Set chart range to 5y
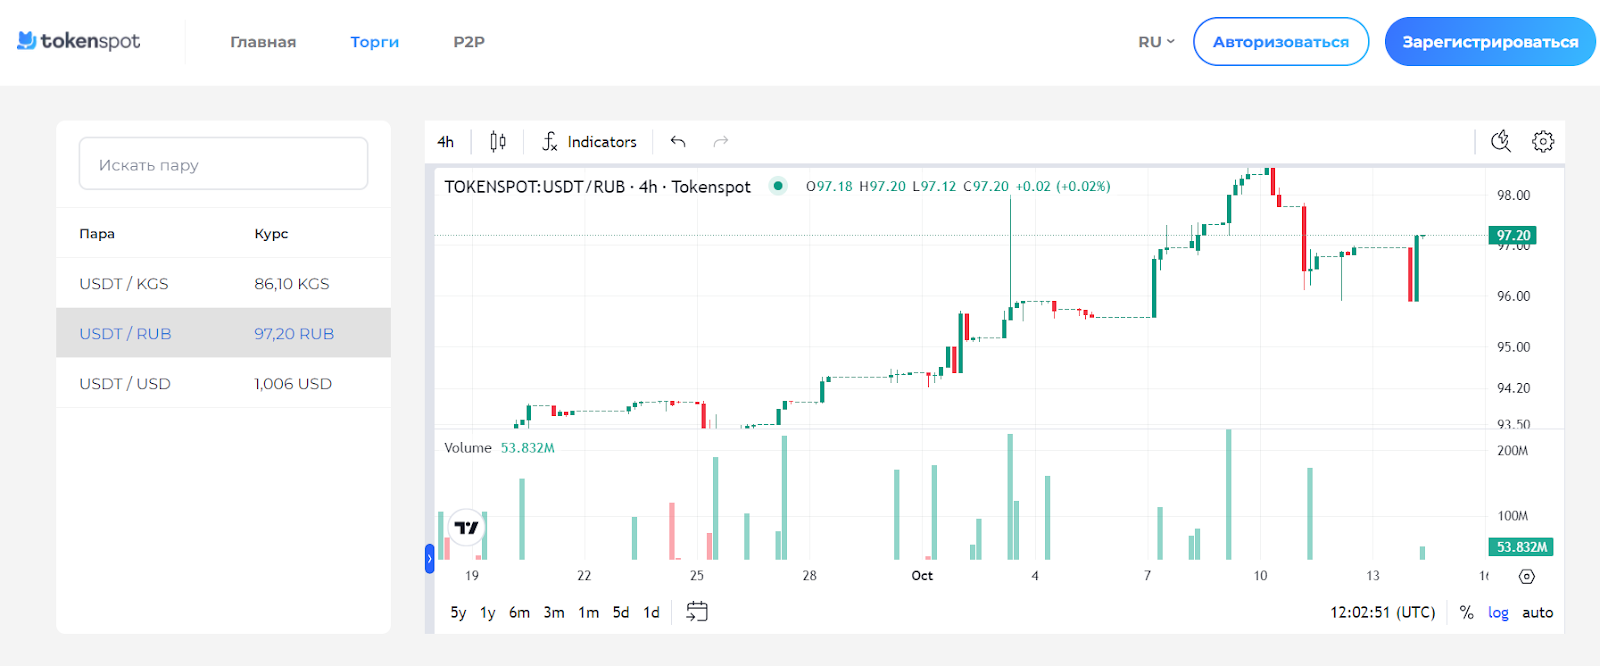The image size is (1600, 666). [458, 612]
